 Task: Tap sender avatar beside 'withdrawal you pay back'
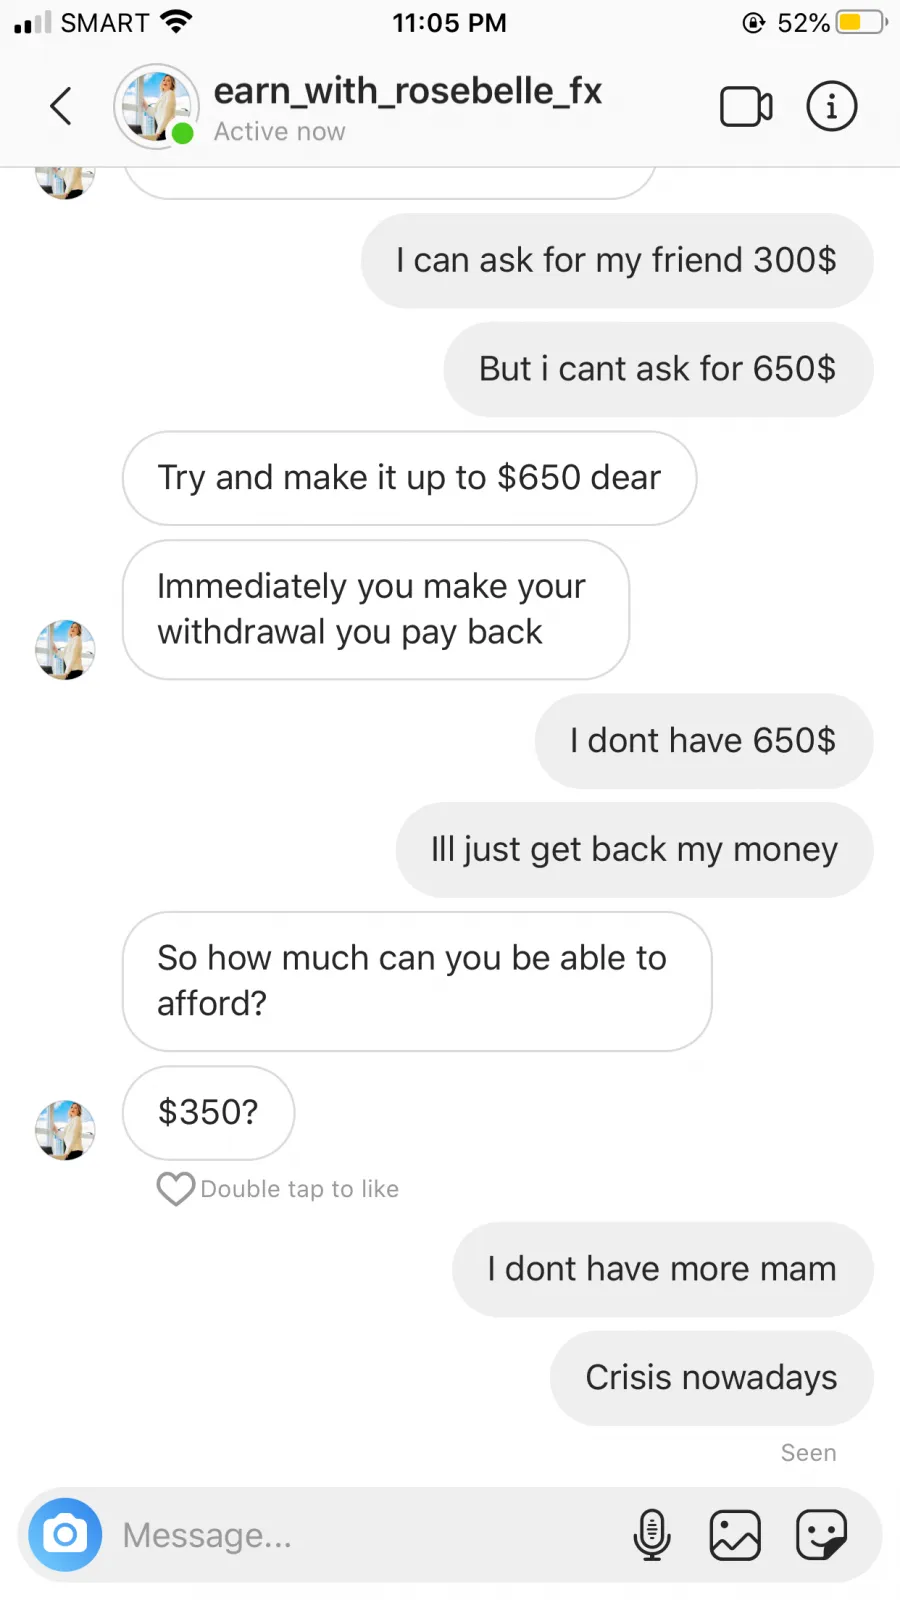click(x=65, y=650)
